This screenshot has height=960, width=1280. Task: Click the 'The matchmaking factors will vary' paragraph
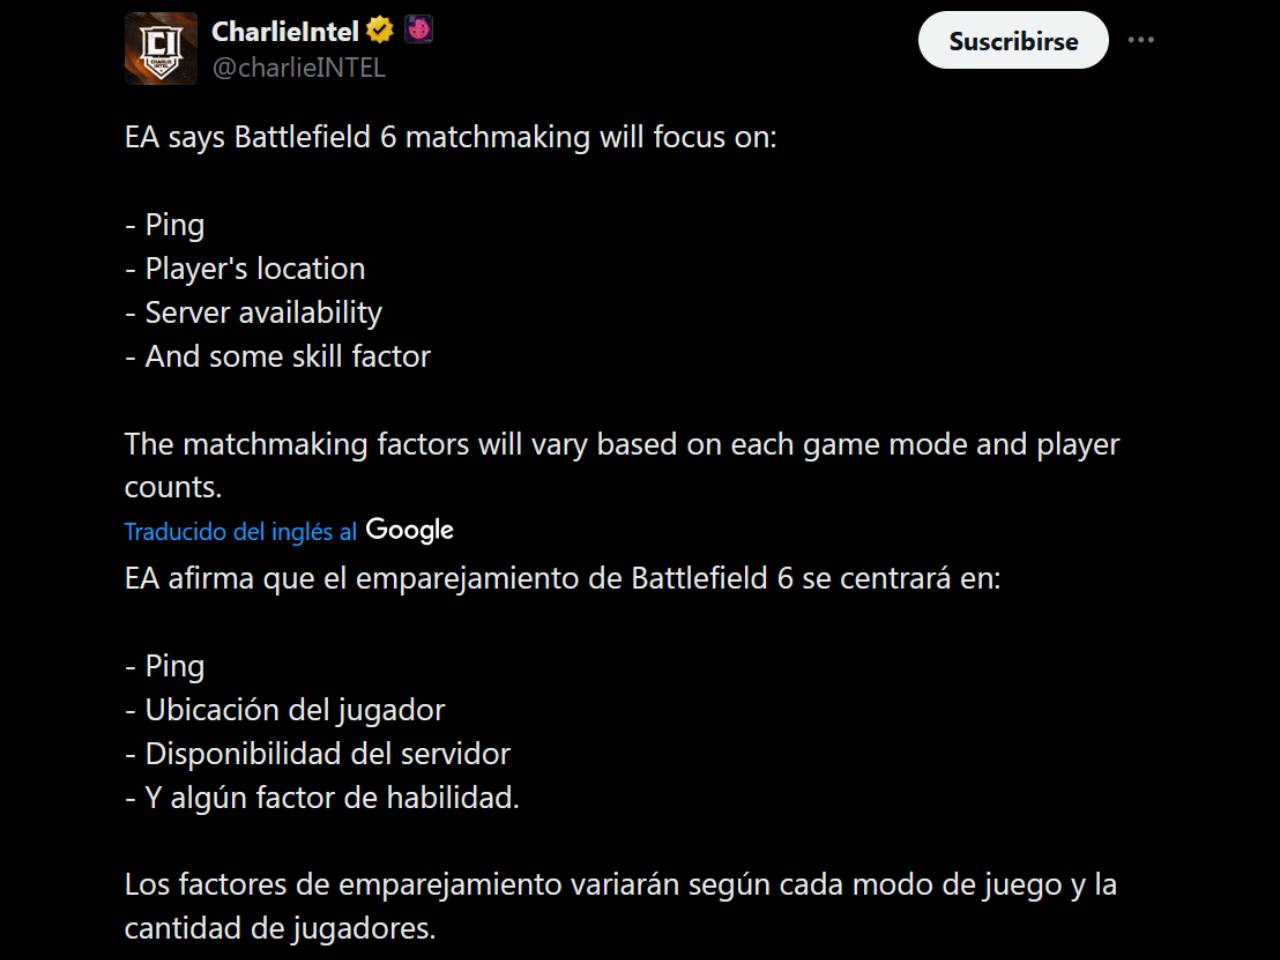click(622, 465)
